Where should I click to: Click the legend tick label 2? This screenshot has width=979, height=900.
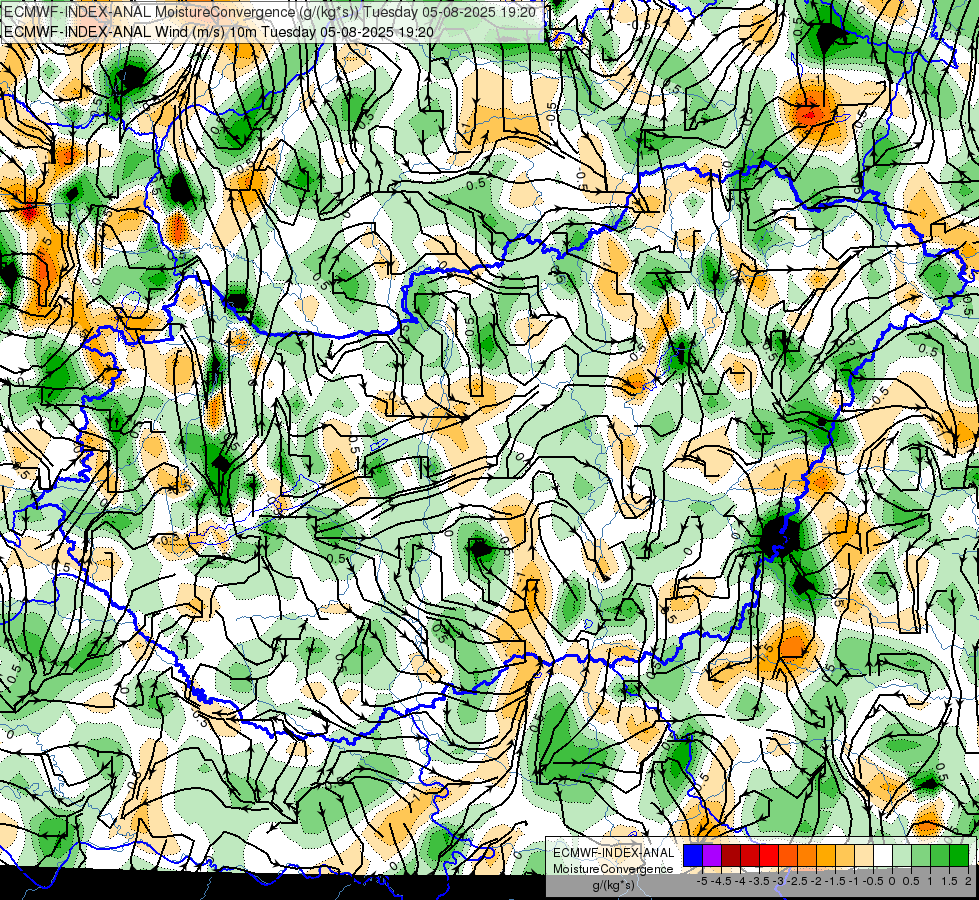[968, 881]
